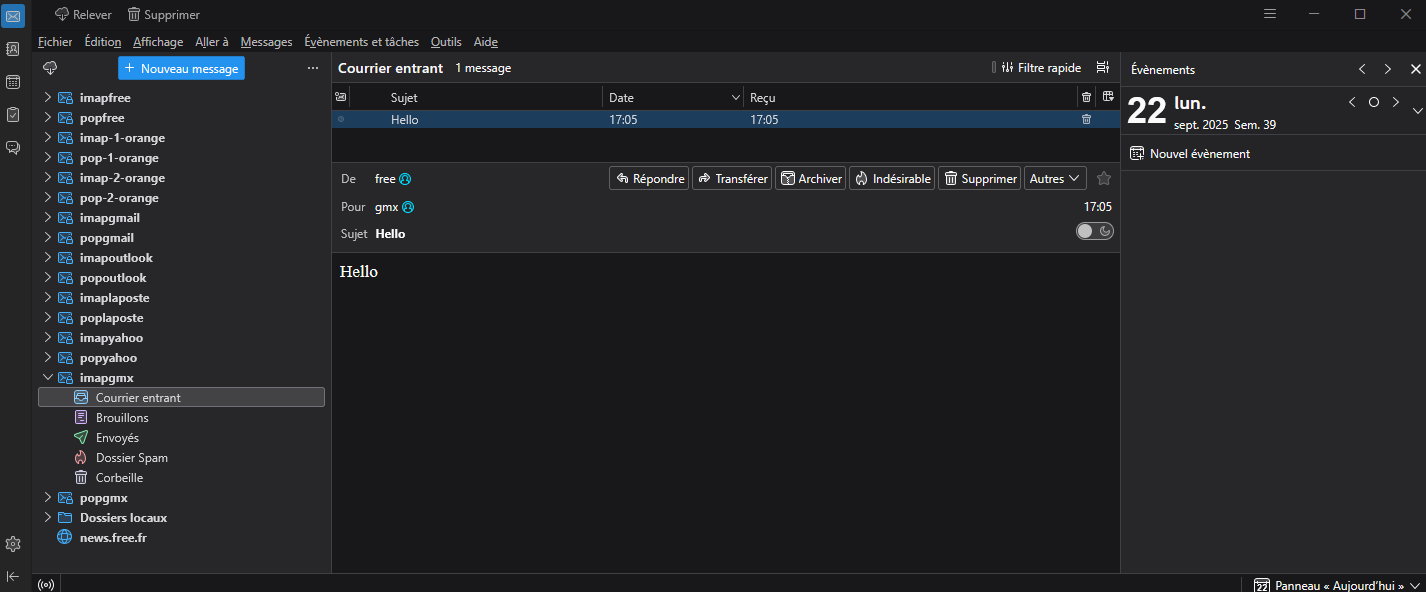The height and width of the screenshot is (592, 1426).
Task: Select the Brouillons folder
Action: point(122,418)
